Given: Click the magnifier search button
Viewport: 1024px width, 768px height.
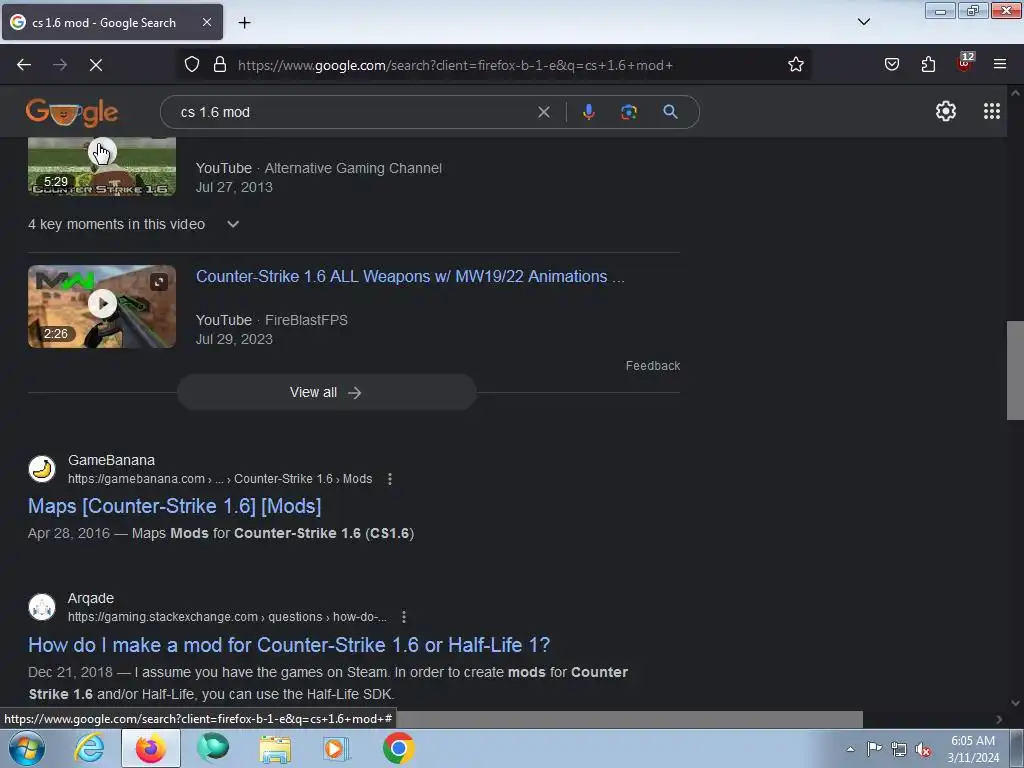Looking at the screenshot, I should tap(670, 112).
